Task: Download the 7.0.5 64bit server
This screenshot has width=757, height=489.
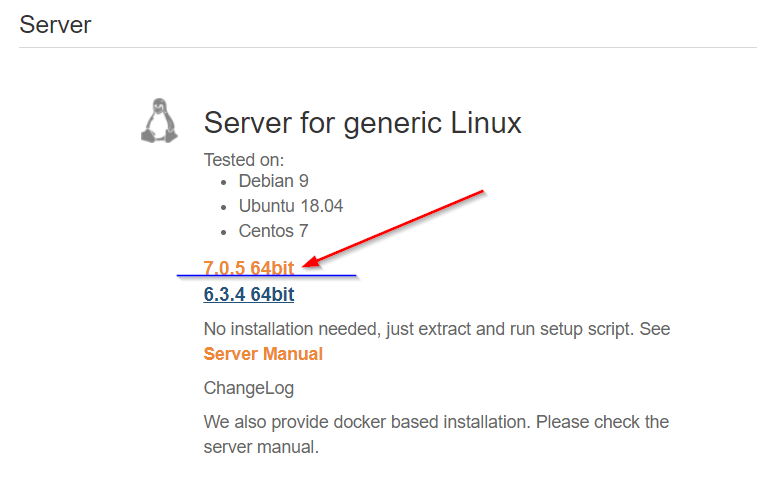Action: (248, 267)
